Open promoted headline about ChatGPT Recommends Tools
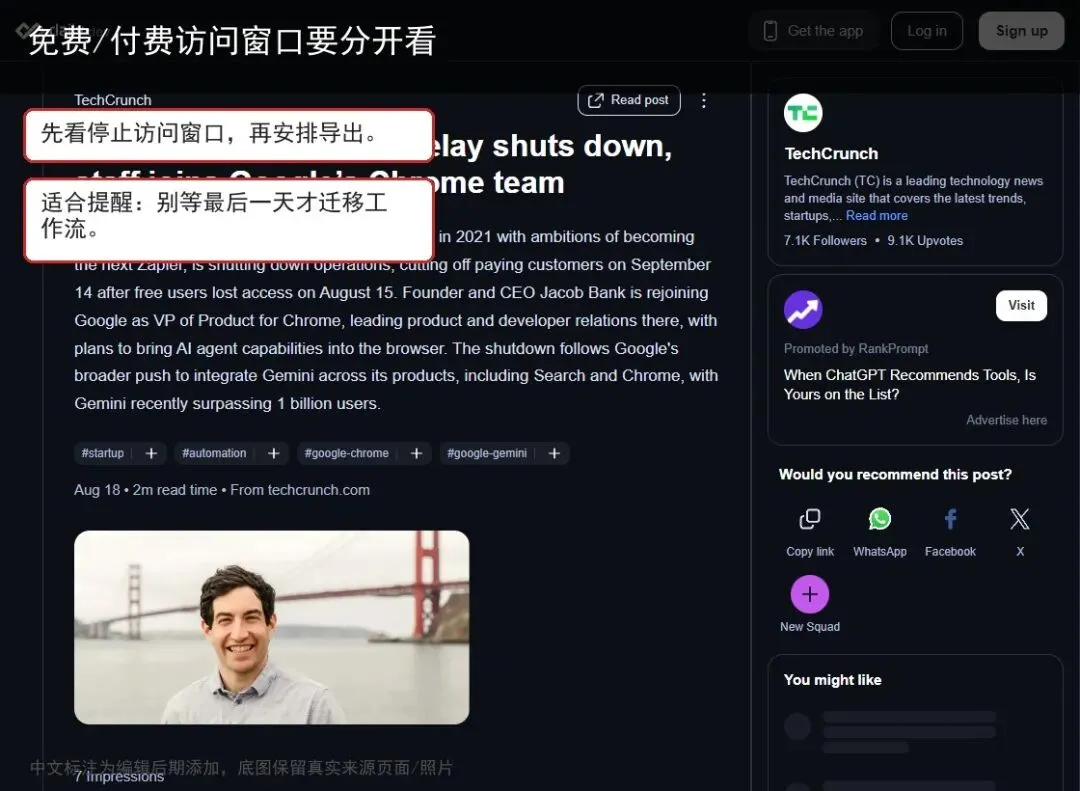Screen dimensions: 1080x791 tap(909, 384)
